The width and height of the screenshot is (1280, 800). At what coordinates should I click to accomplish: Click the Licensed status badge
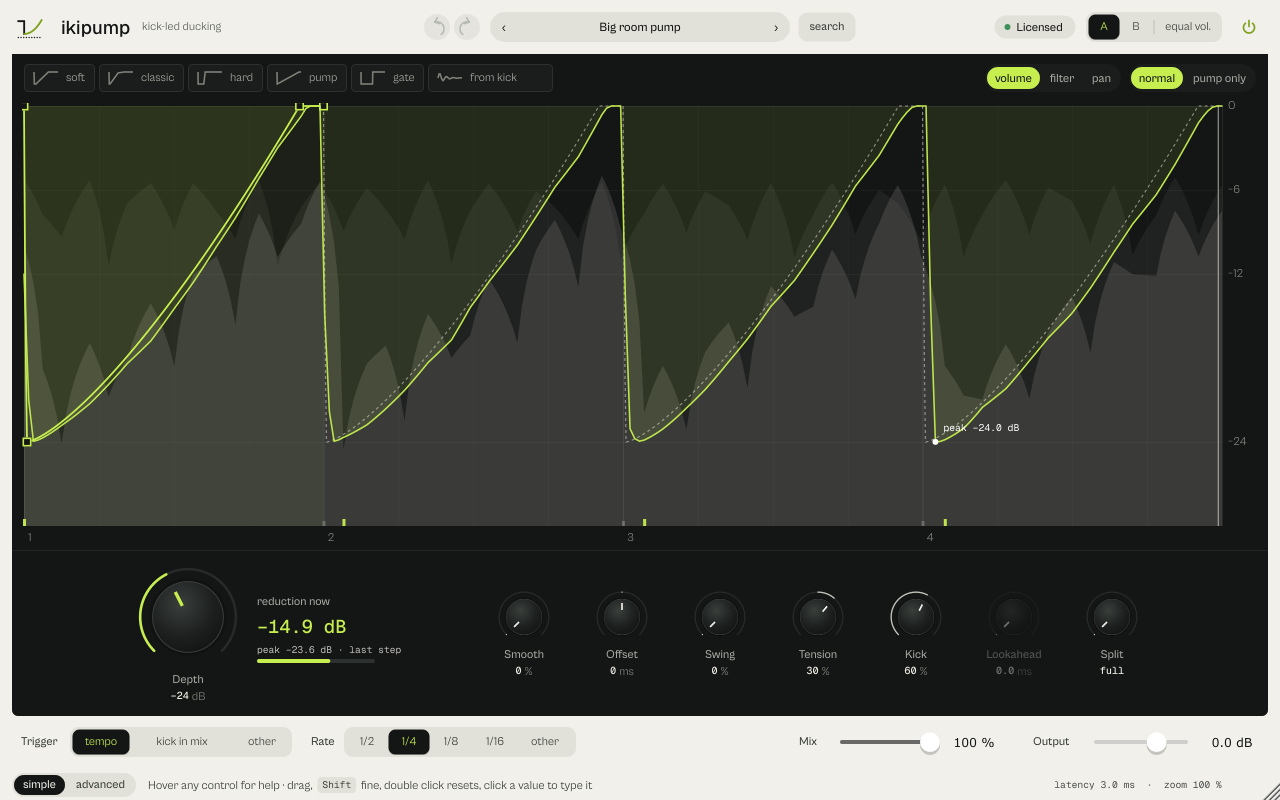point(1034,27)
